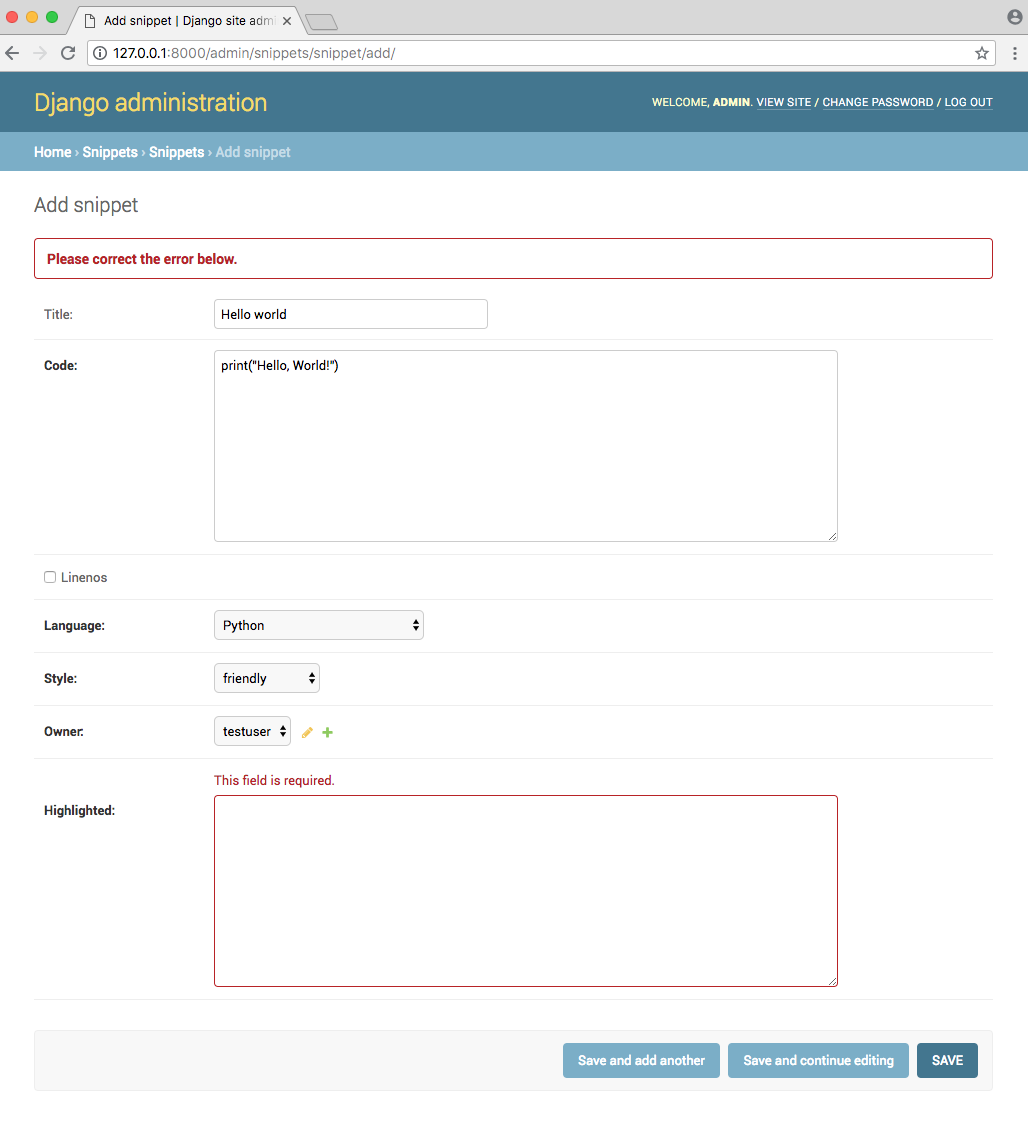Click the 'Please correct the error below.' message
1028x1122 pixels.
[x=142, y=259]
